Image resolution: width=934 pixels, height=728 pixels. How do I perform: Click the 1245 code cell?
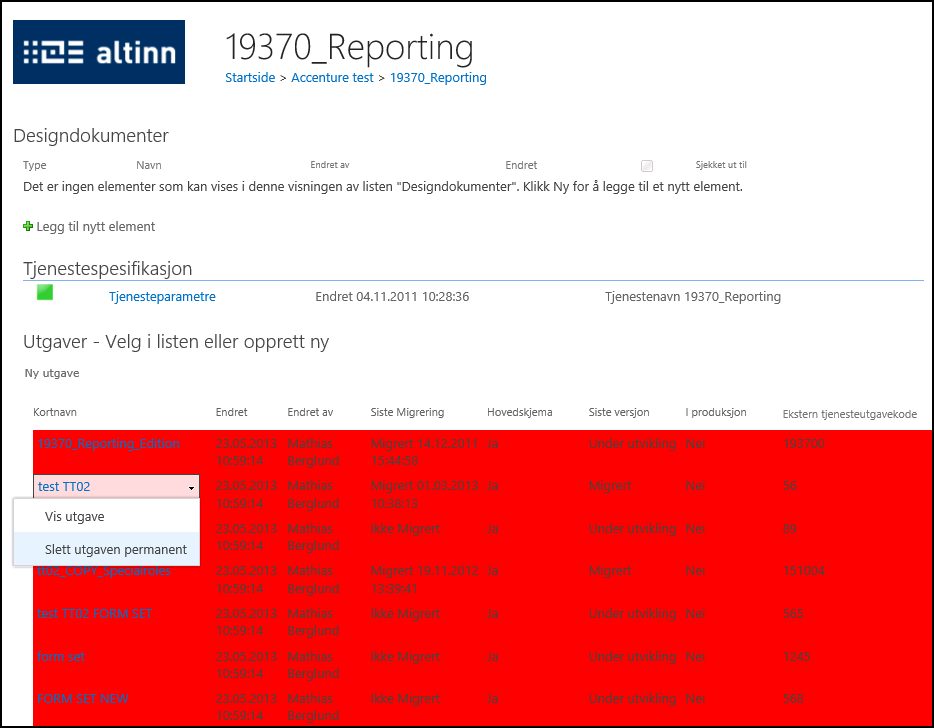796,657
